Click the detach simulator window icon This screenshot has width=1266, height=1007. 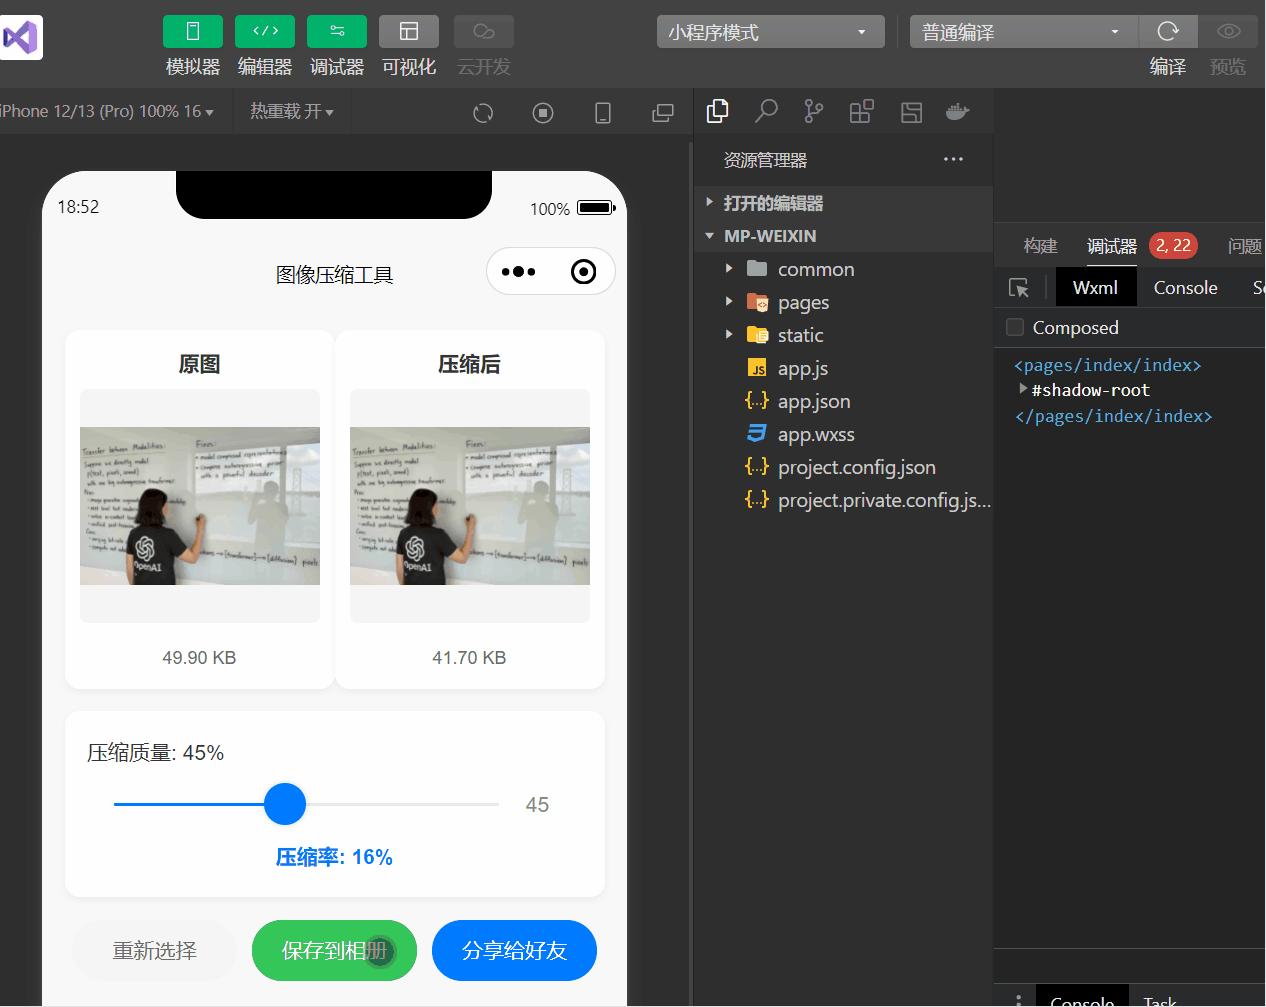point(663,113)
